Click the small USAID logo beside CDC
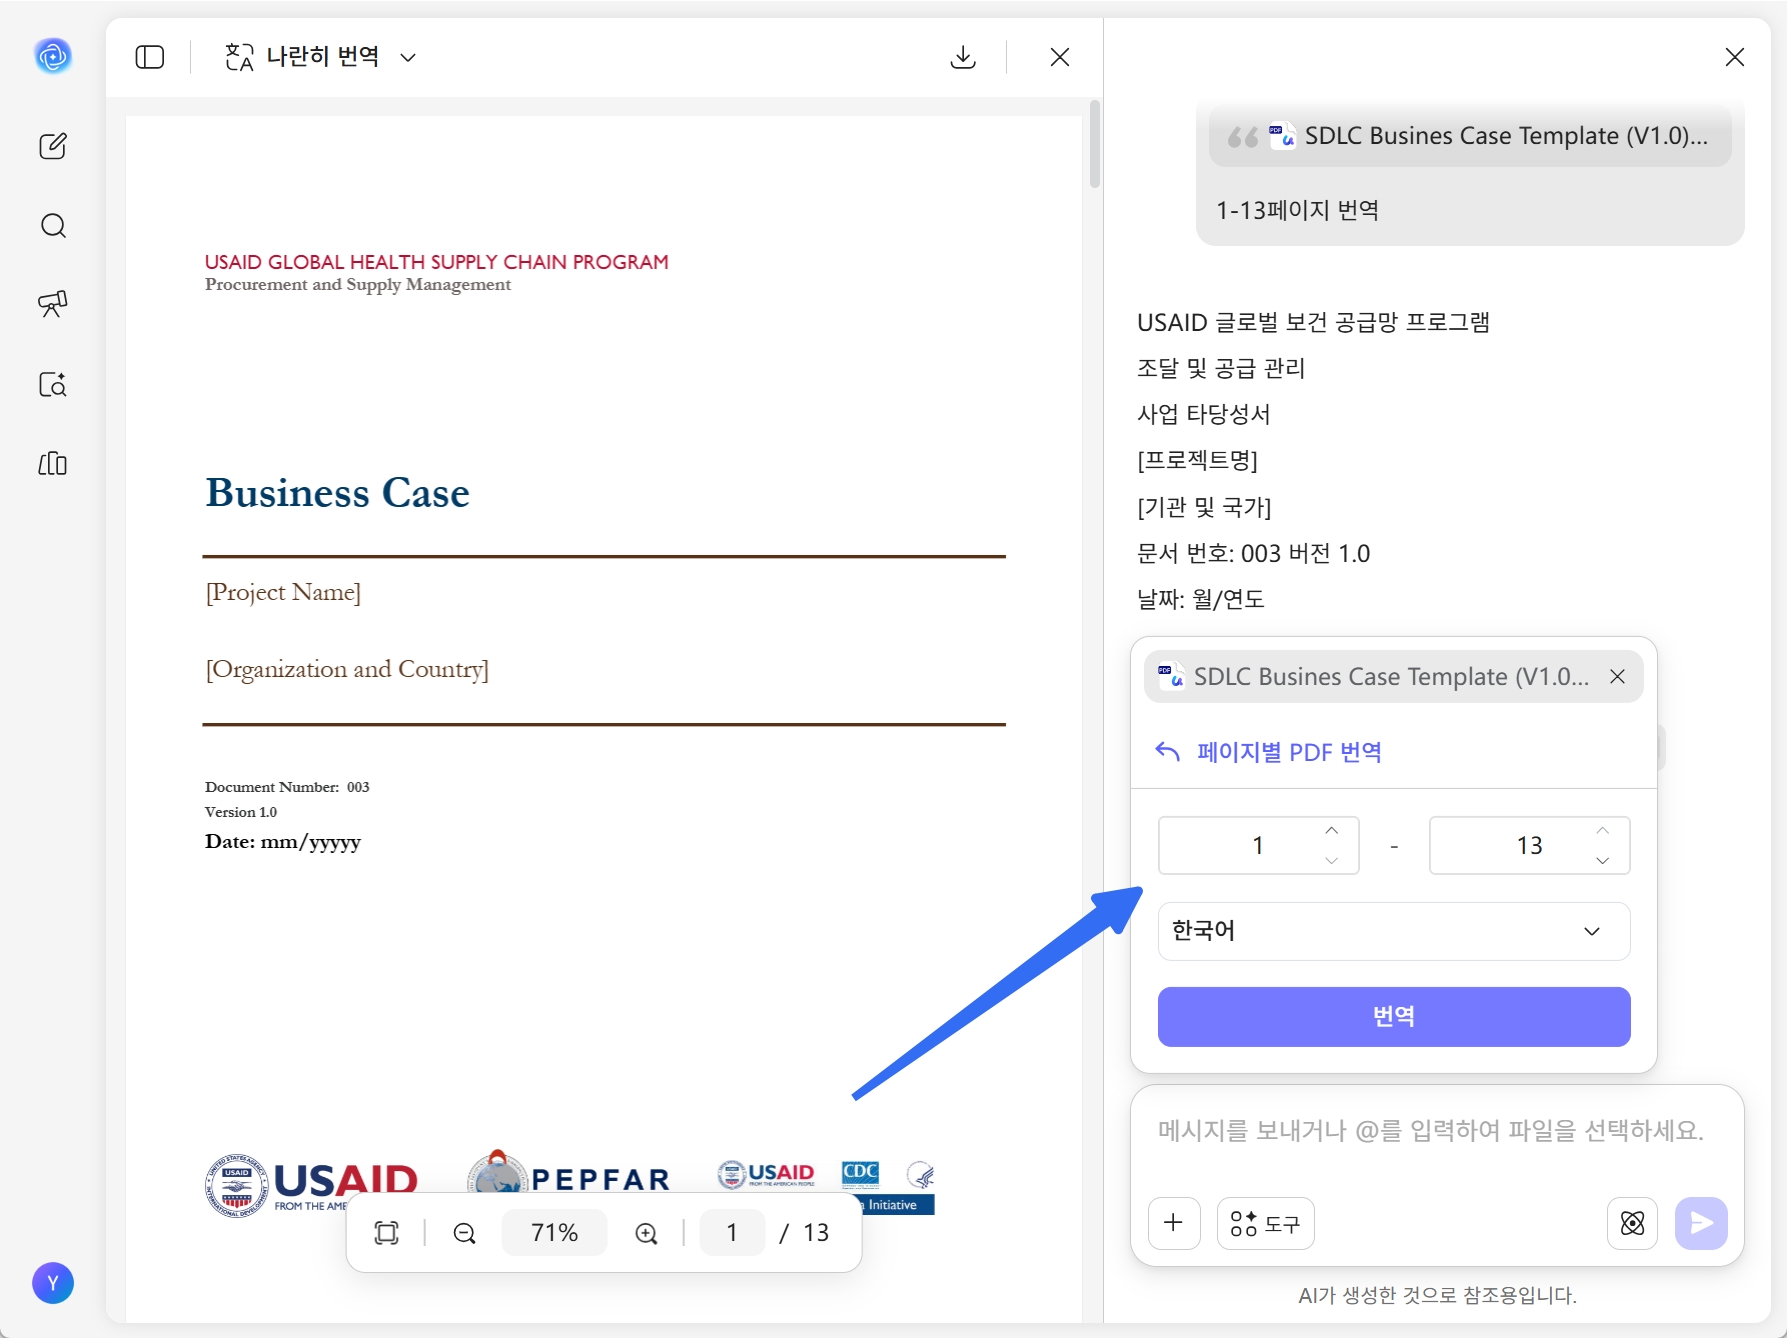The width and height of the screenshot is (1787, 1338). pyautogui.click(x=766, y=1174)
